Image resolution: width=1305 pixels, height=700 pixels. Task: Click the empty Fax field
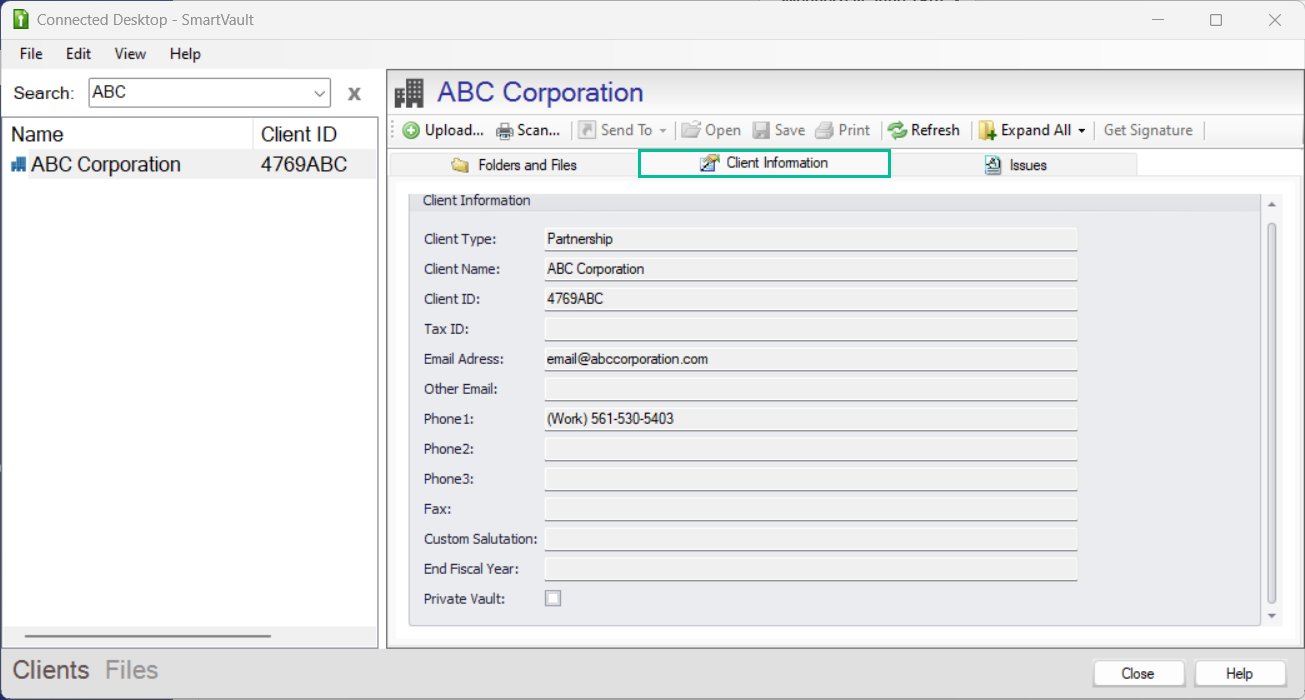click(811, 509)
